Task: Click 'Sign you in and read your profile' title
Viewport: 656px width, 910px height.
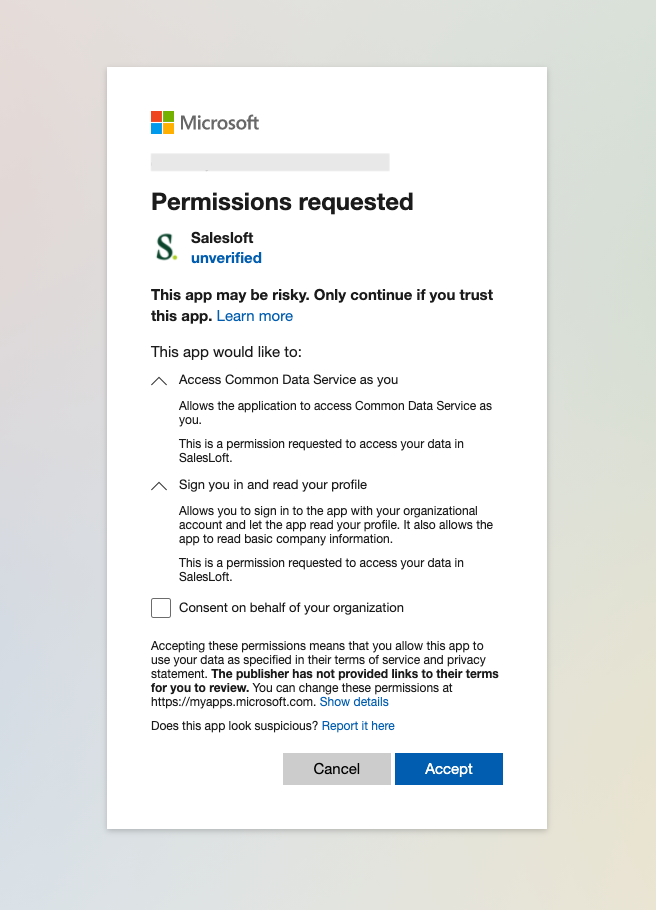Action: coord(273,485)
